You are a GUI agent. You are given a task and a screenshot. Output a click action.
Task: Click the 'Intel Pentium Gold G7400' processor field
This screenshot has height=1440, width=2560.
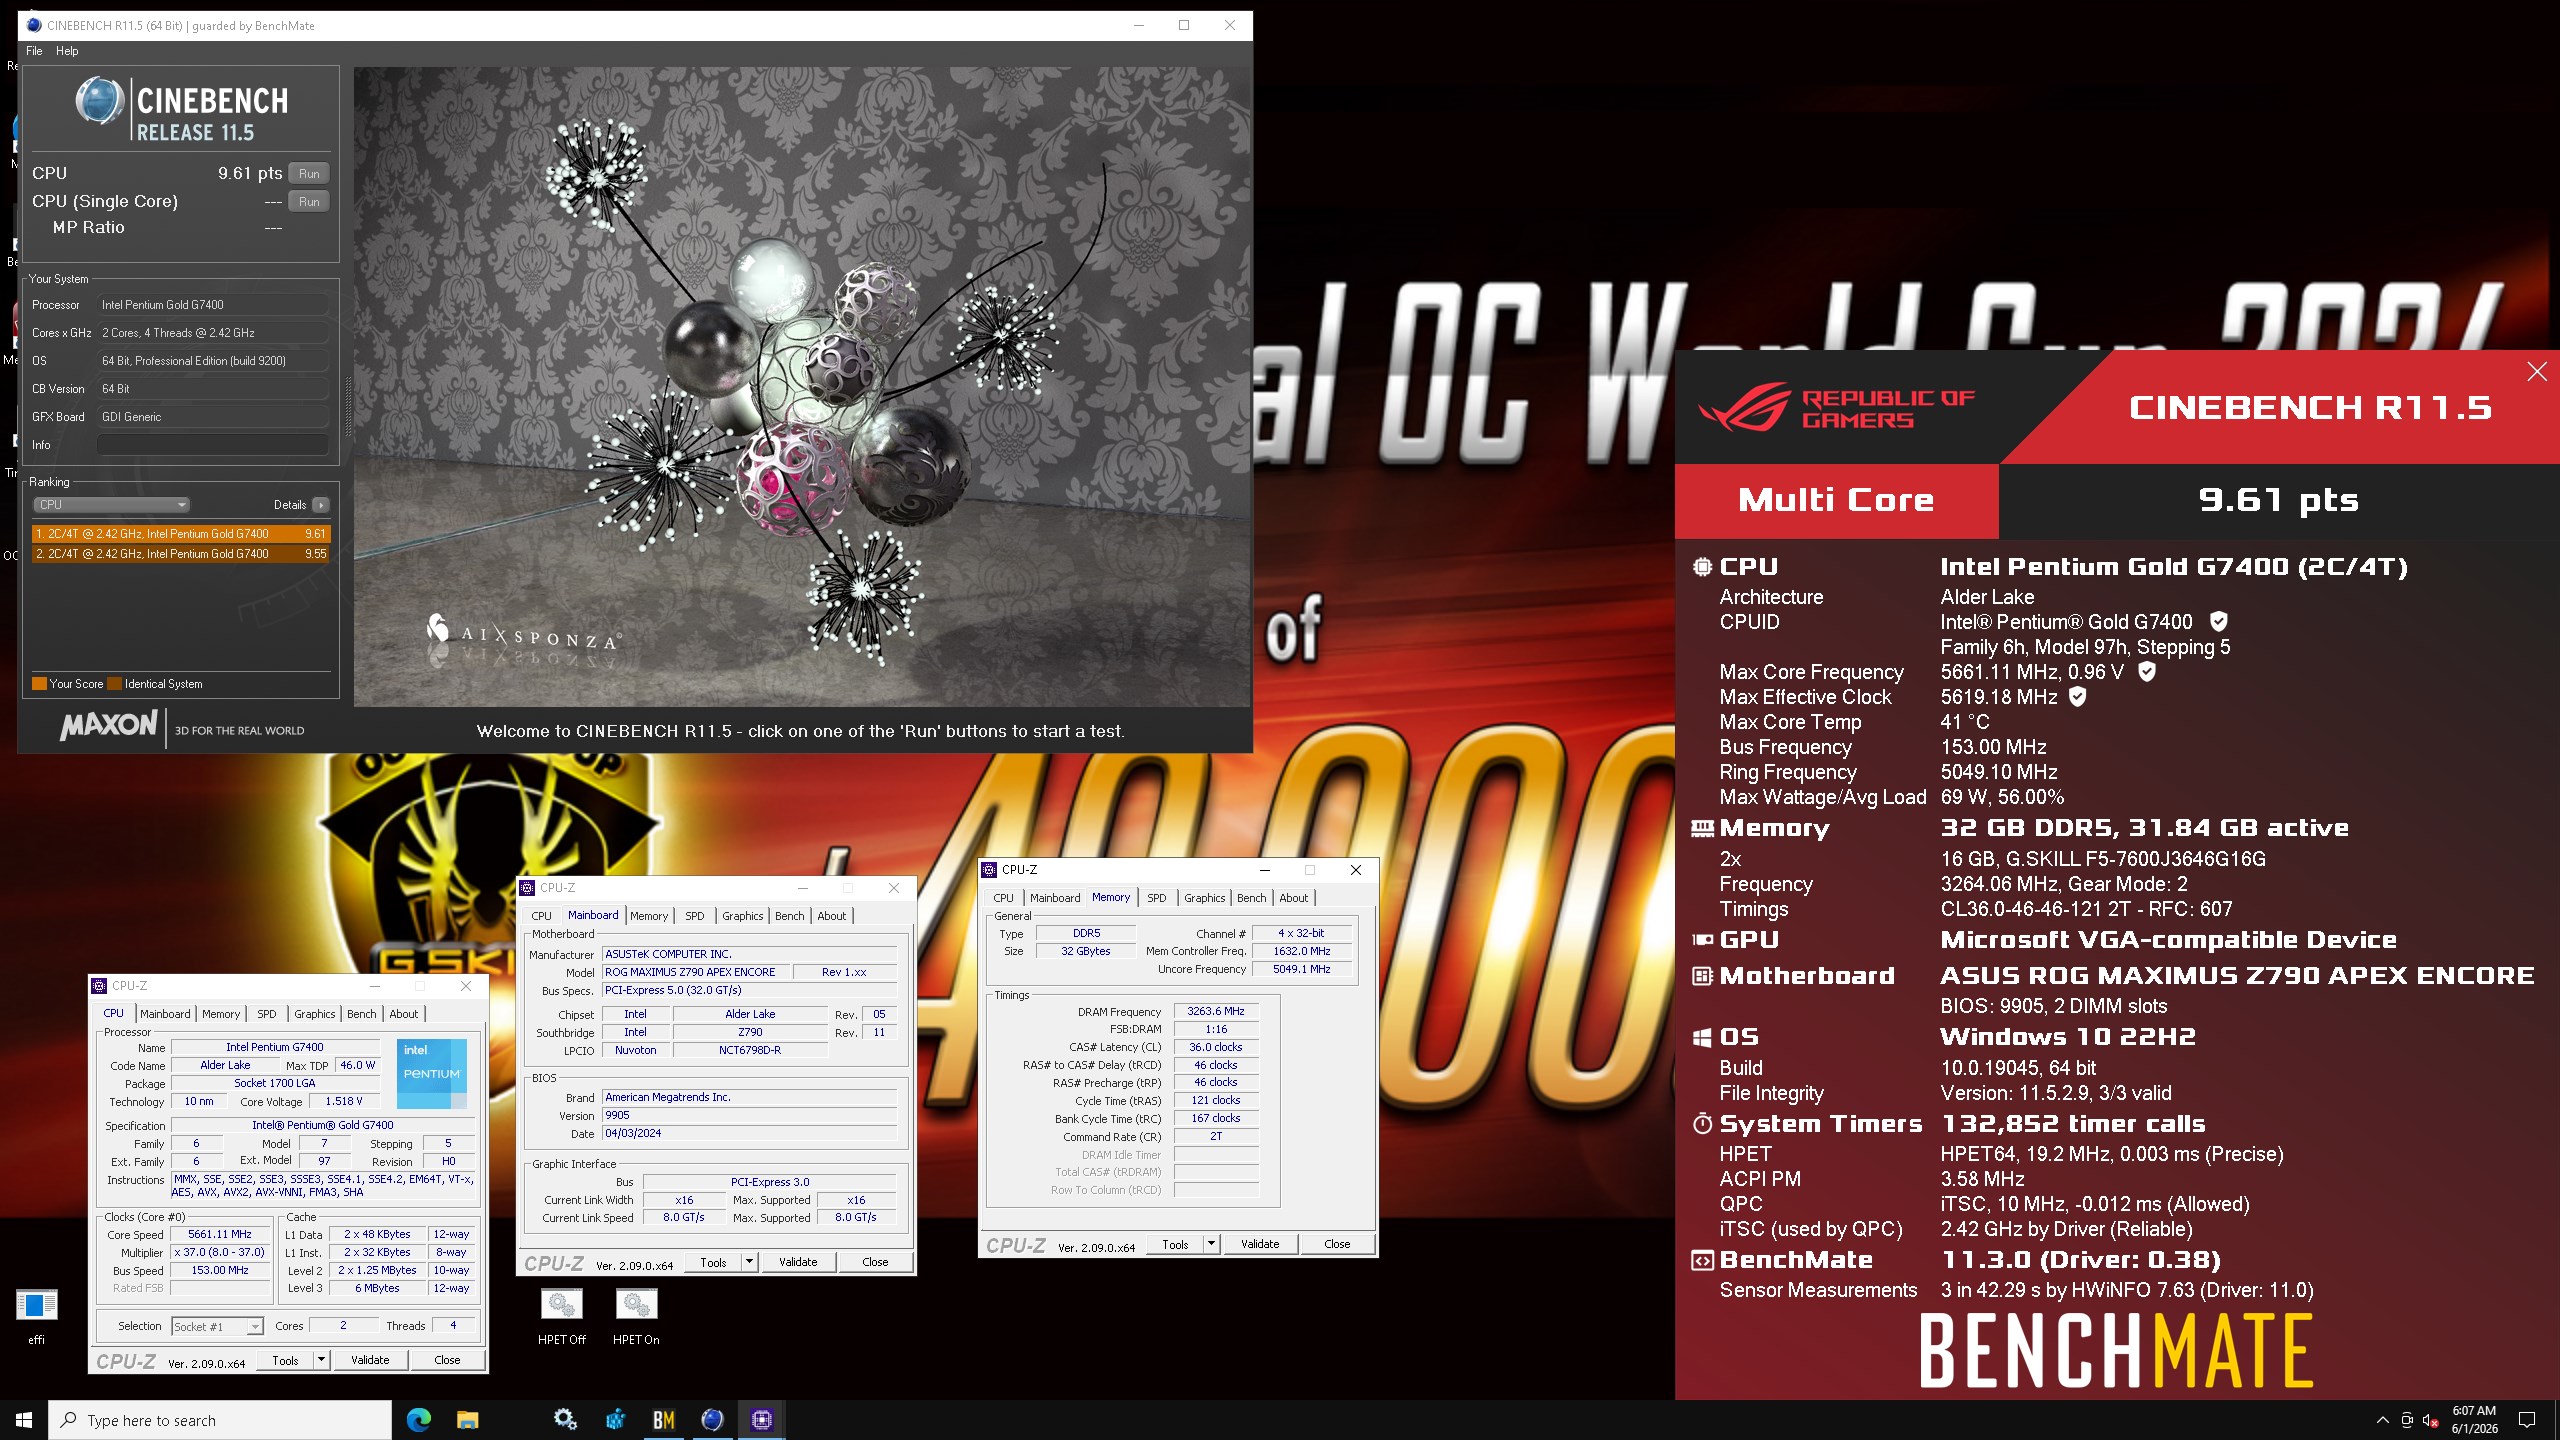[x=213, y=305]
